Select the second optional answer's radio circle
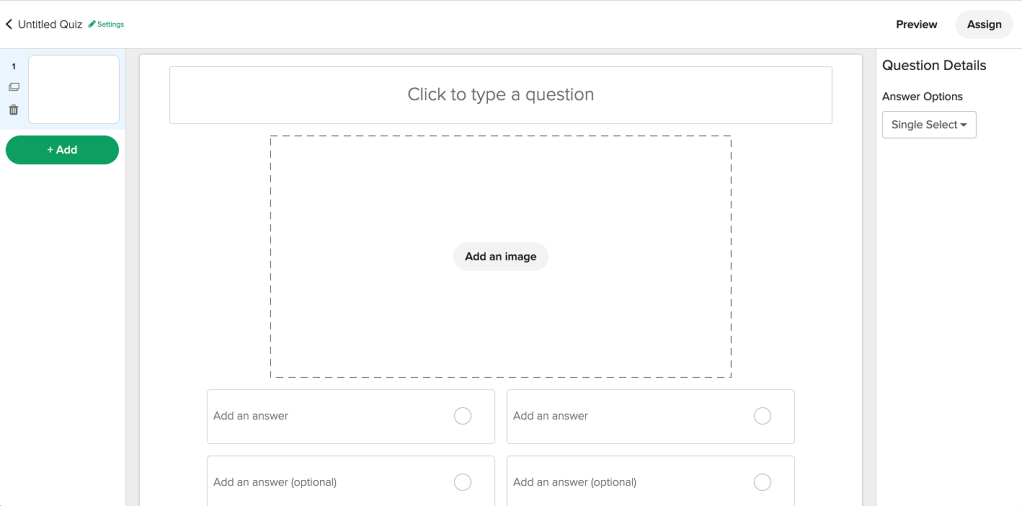The image size is (1022, 506). (762, 482)
